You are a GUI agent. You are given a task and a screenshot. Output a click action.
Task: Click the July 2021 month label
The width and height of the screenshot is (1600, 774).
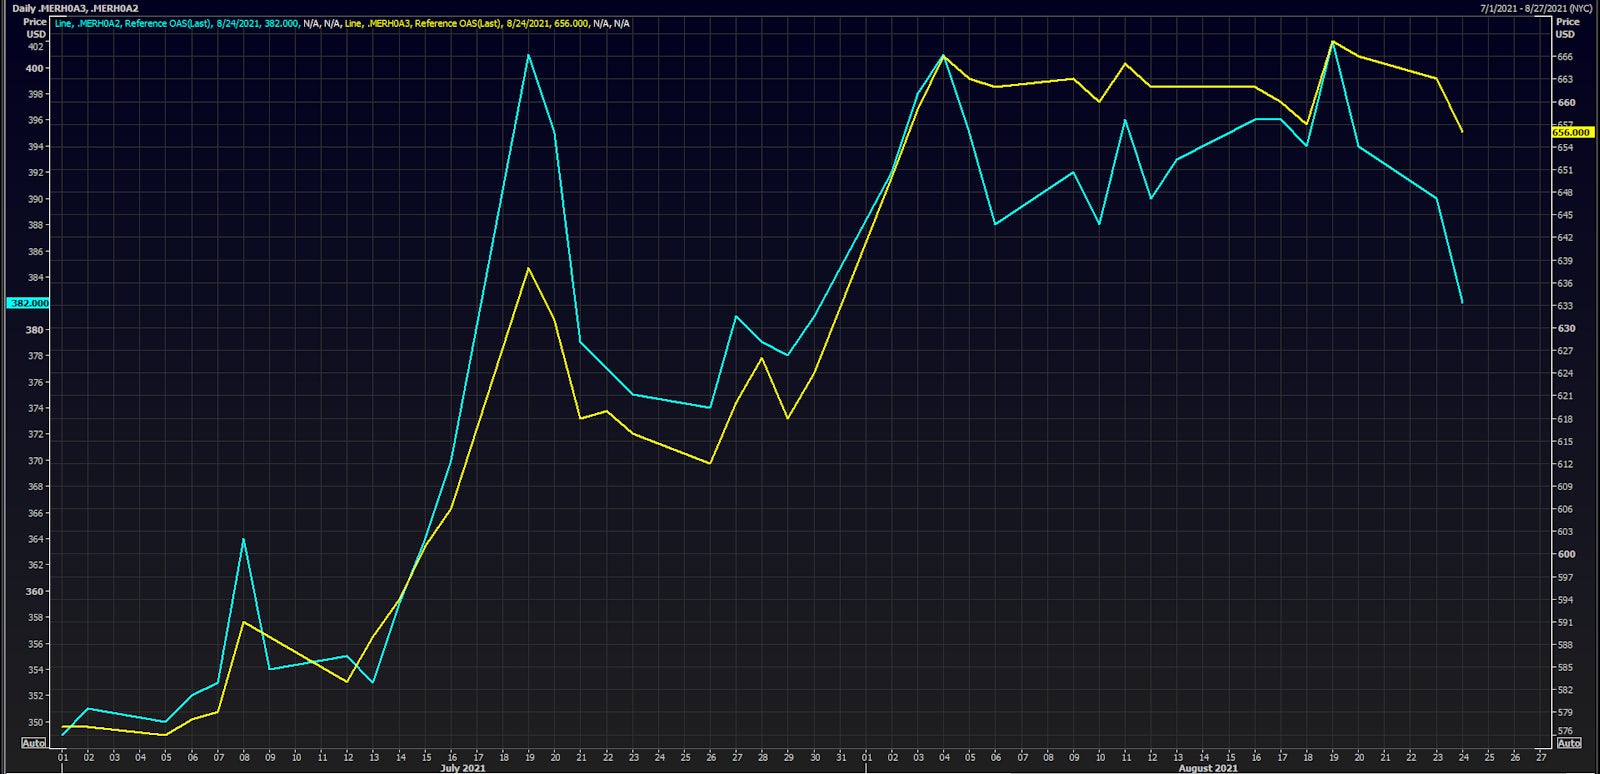(462, 768)
